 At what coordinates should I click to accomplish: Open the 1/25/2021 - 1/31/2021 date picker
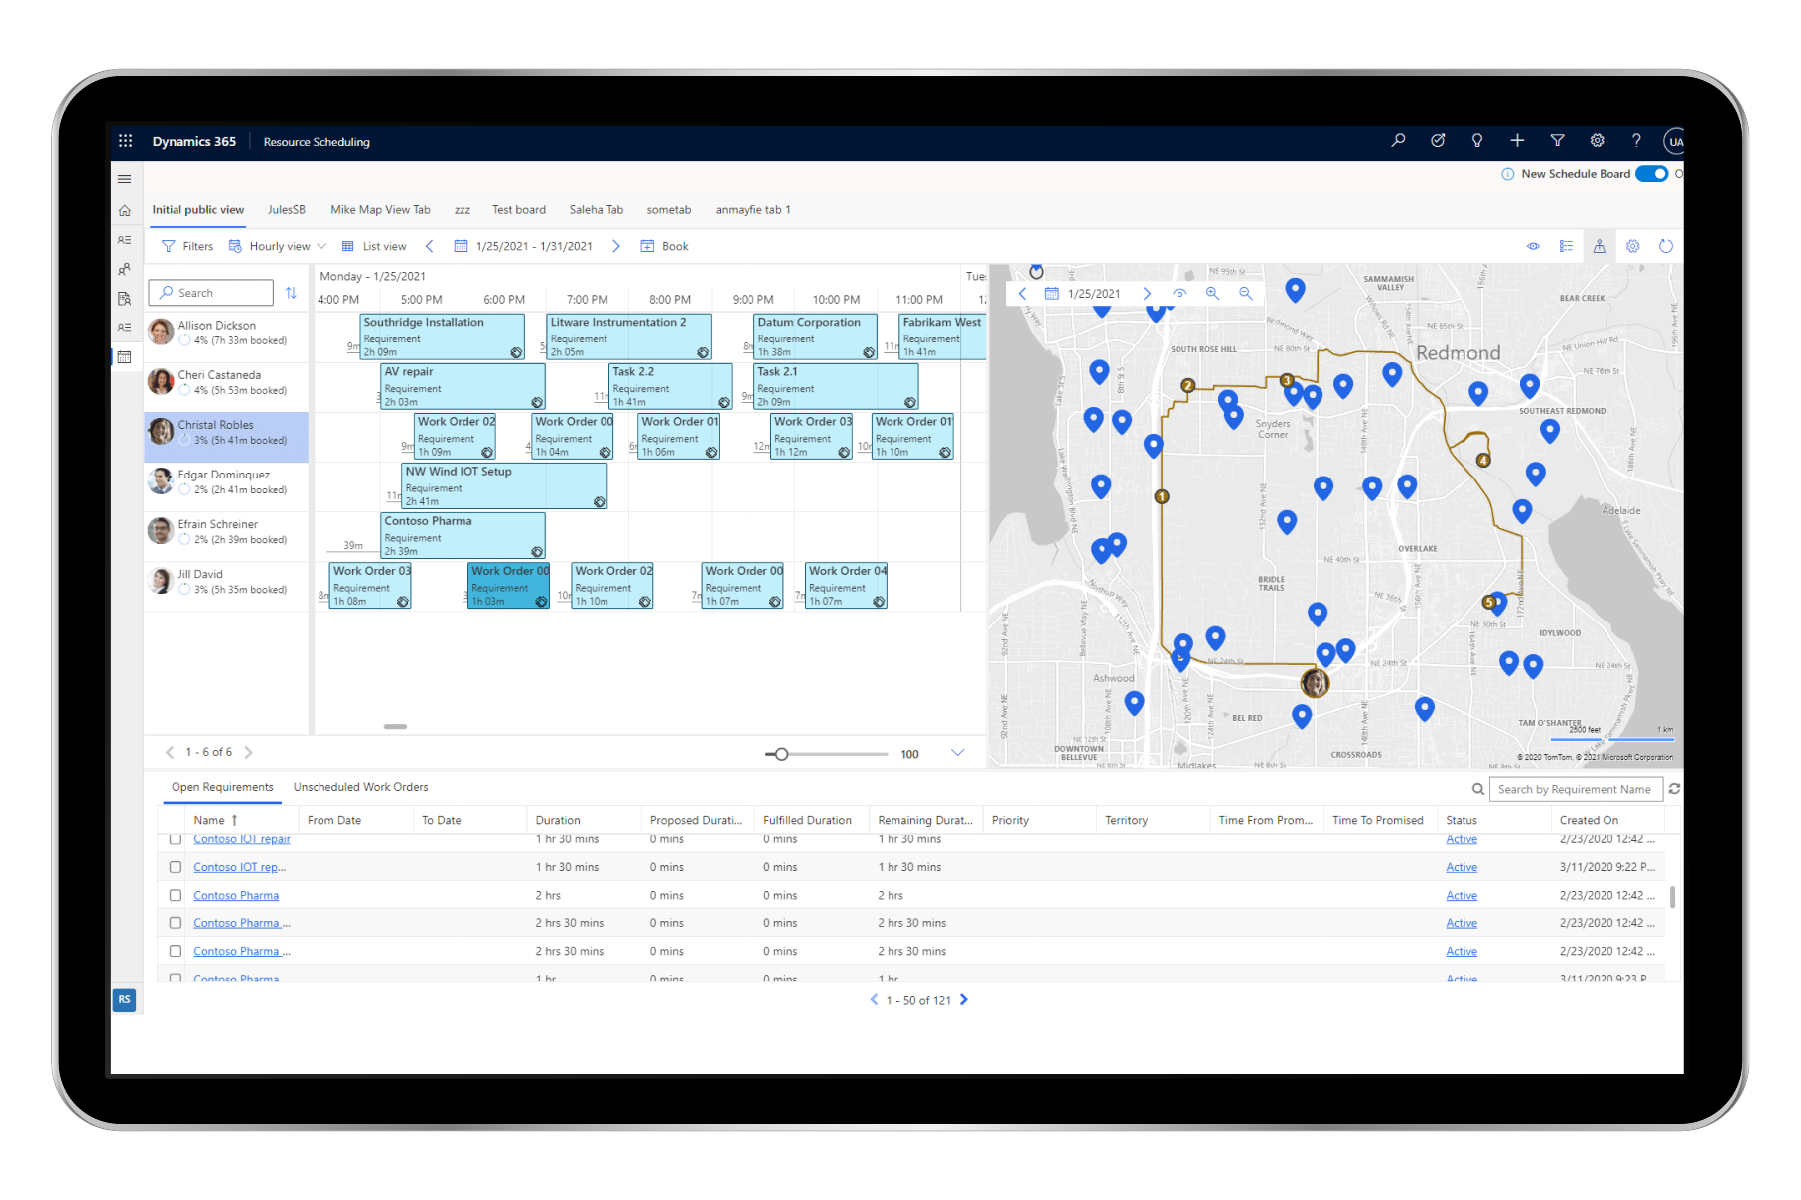[524, 246]
